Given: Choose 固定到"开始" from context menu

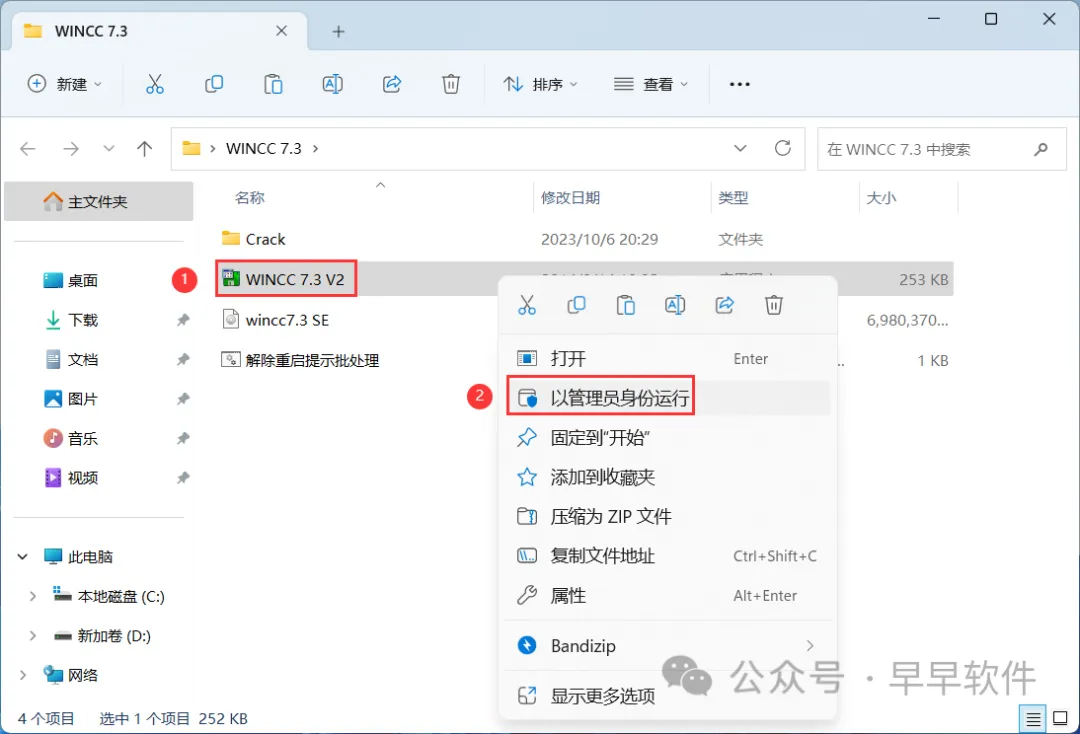Looking at the screenshot, I should 668,437.
